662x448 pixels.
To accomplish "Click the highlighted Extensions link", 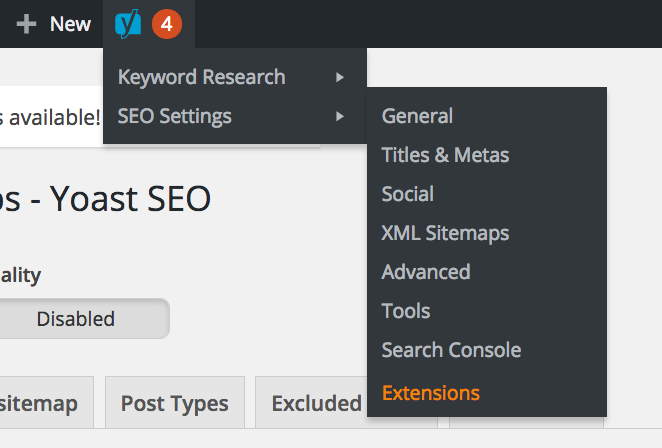I will click(430, 392).
